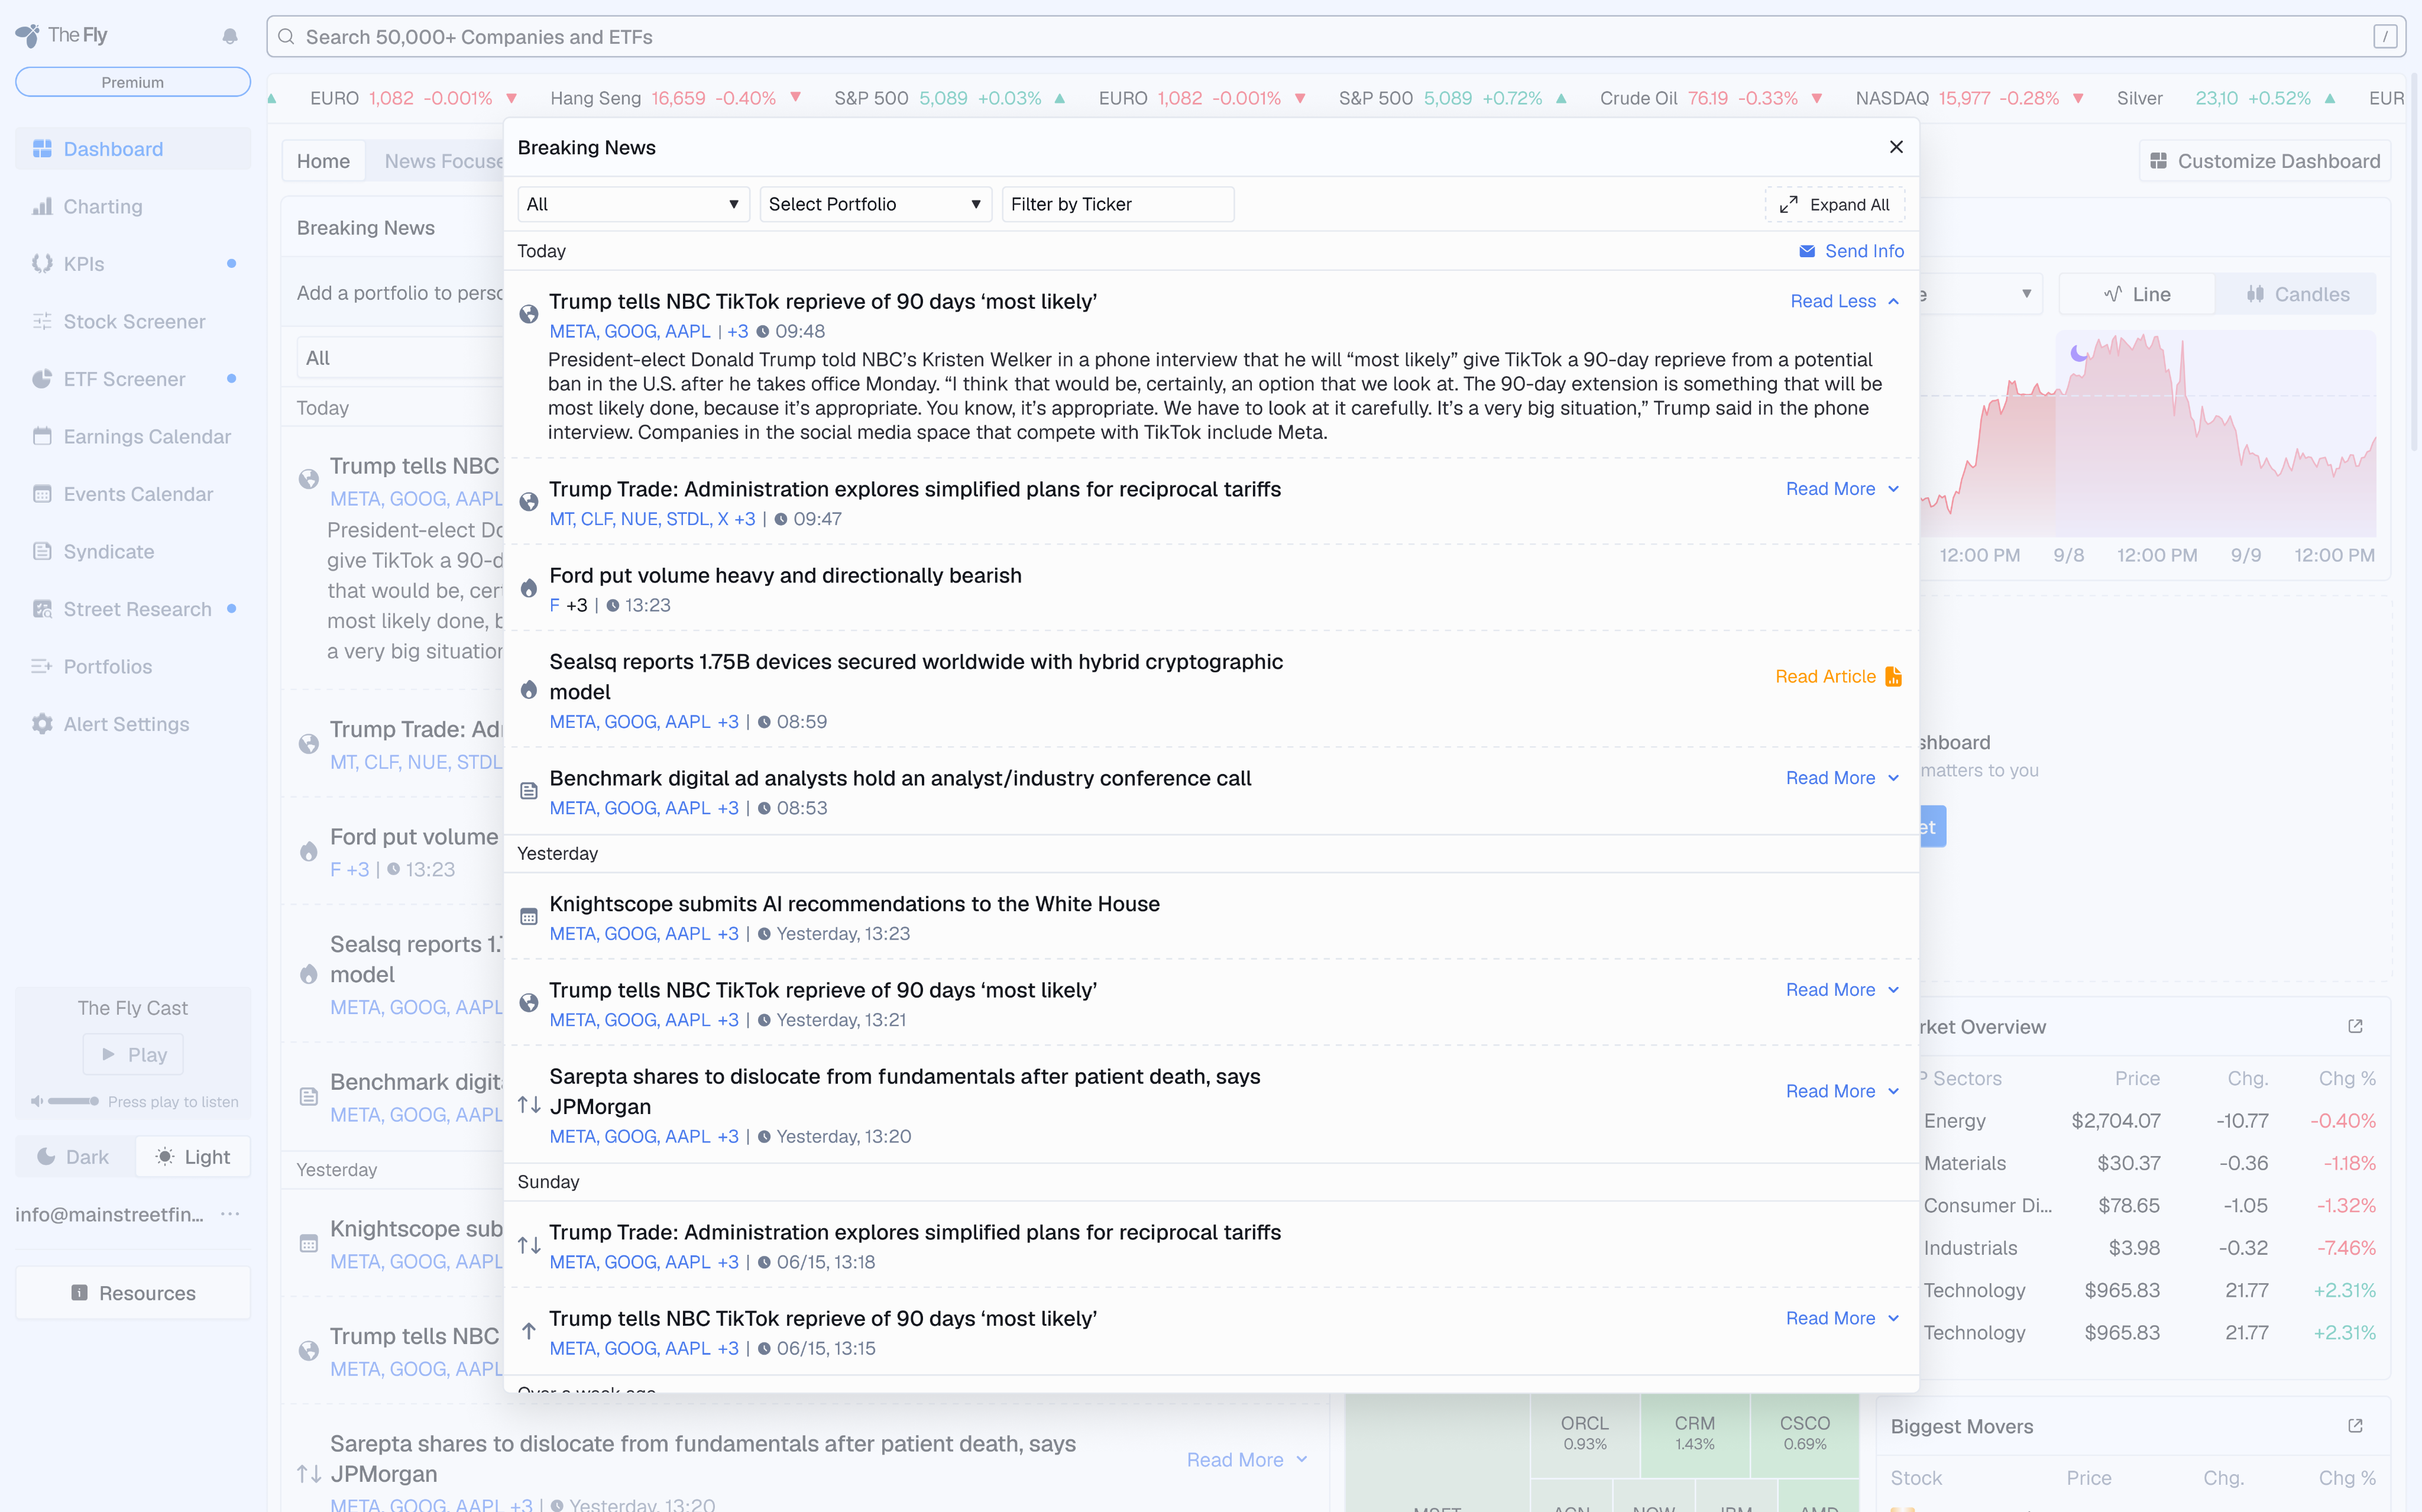Open ETF Screener
The image size is (2422, 1512).
[133, 379]
